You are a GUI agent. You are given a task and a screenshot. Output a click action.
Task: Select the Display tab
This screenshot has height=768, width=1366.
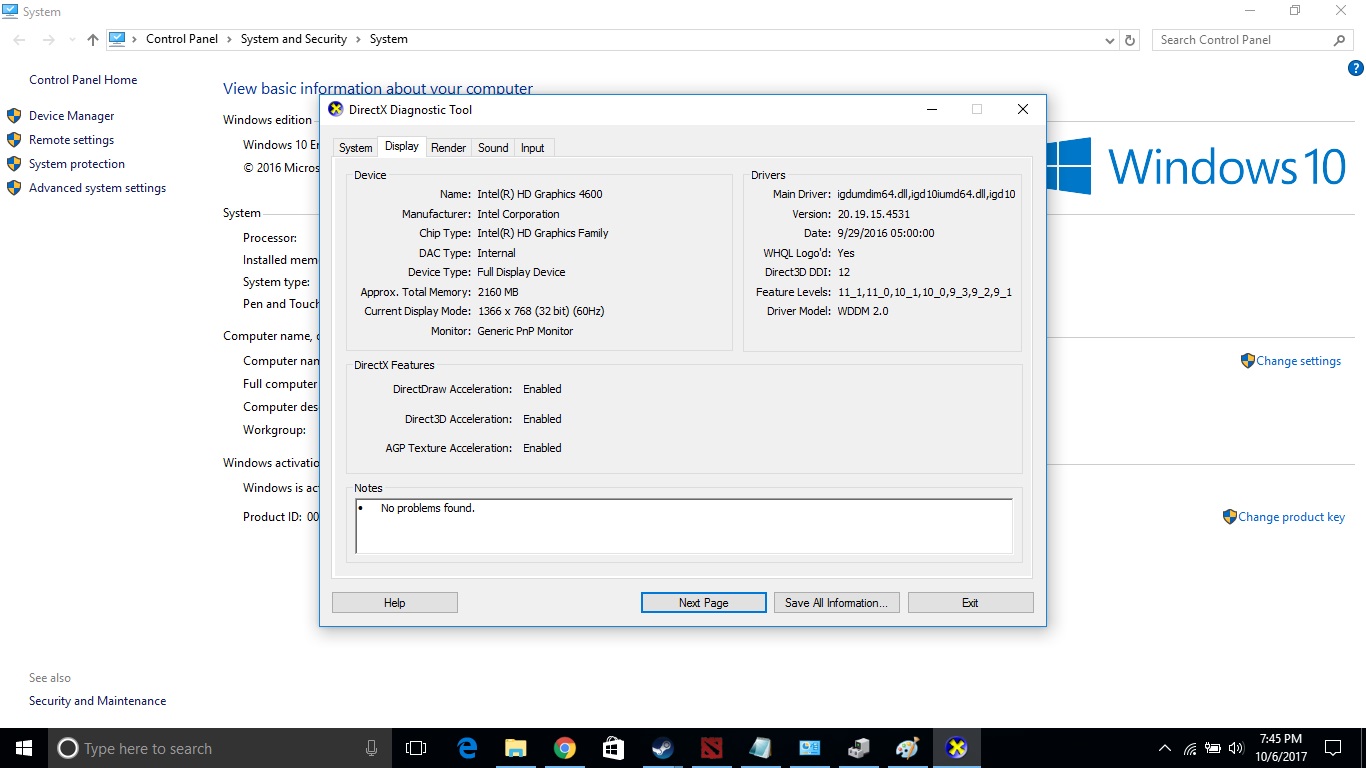[402, 146]
